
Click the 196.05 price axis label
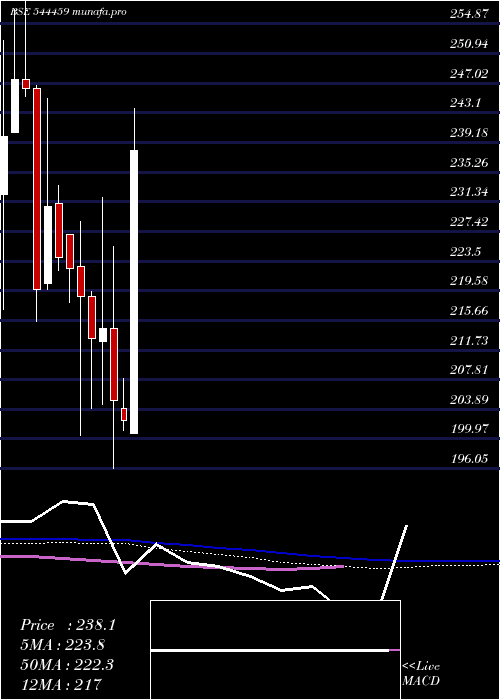(x=469, y=459)
